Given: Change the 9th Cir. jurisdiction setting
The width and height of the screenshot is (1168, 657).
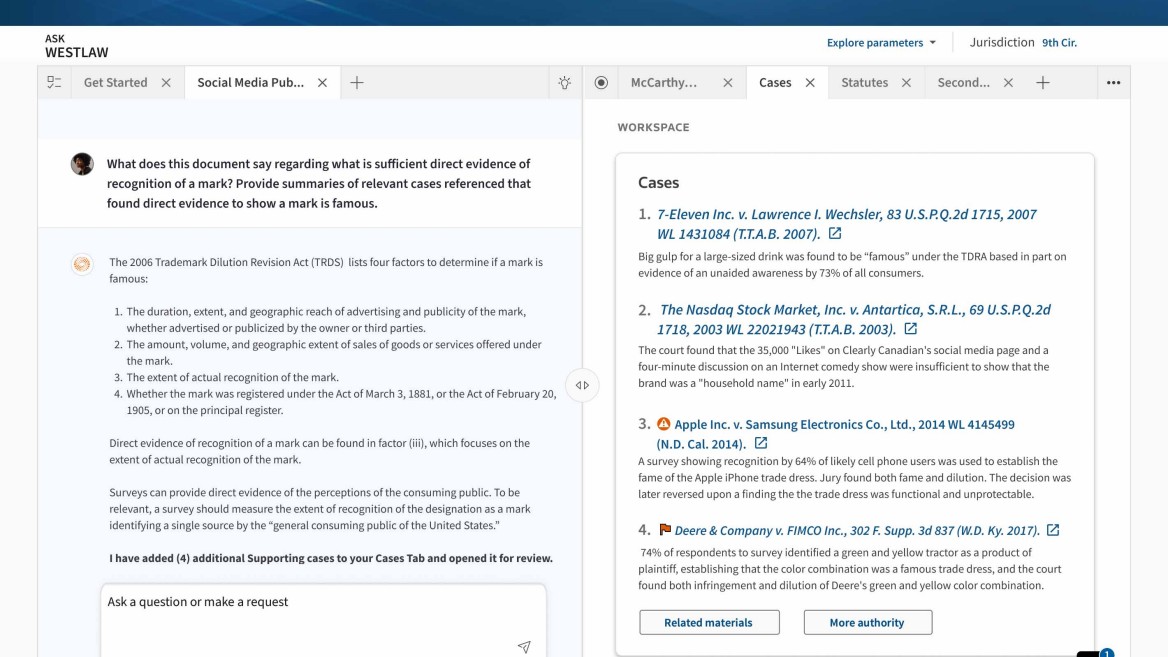Looking at the screenshot, I should point(1059,43).
